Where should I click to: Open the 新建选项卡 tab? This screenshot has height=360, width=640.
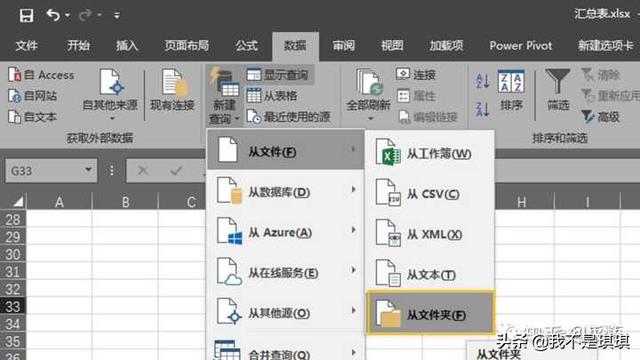(x=605, y=45)
